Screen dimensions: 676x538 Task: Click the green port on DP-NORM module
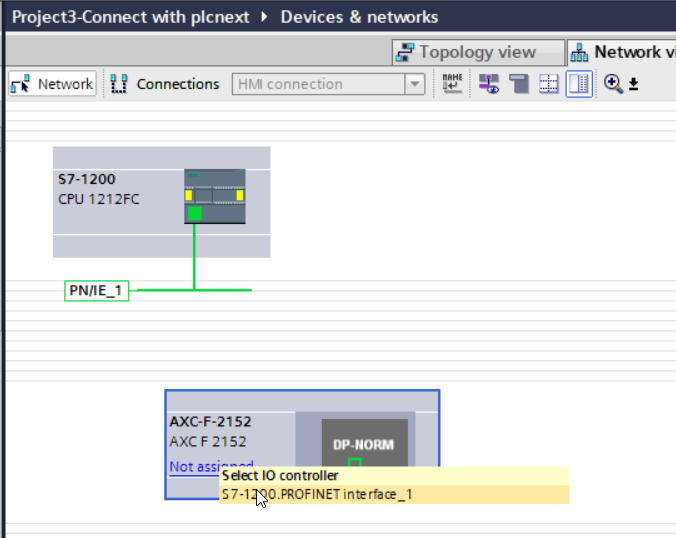click(354, 463)
